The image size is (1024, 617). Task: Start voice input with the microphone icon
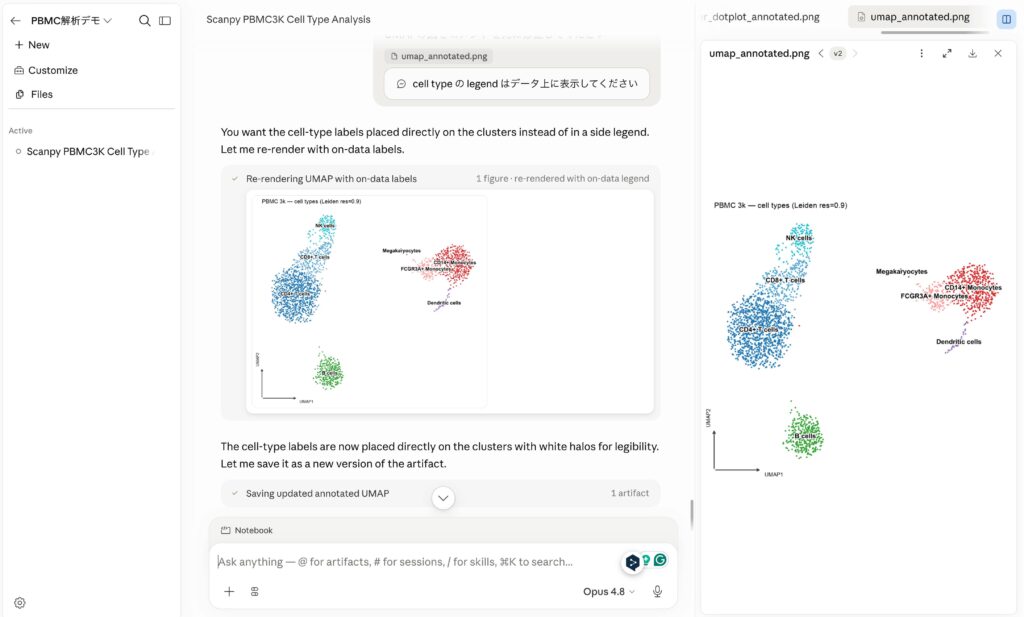pos(658,591)
